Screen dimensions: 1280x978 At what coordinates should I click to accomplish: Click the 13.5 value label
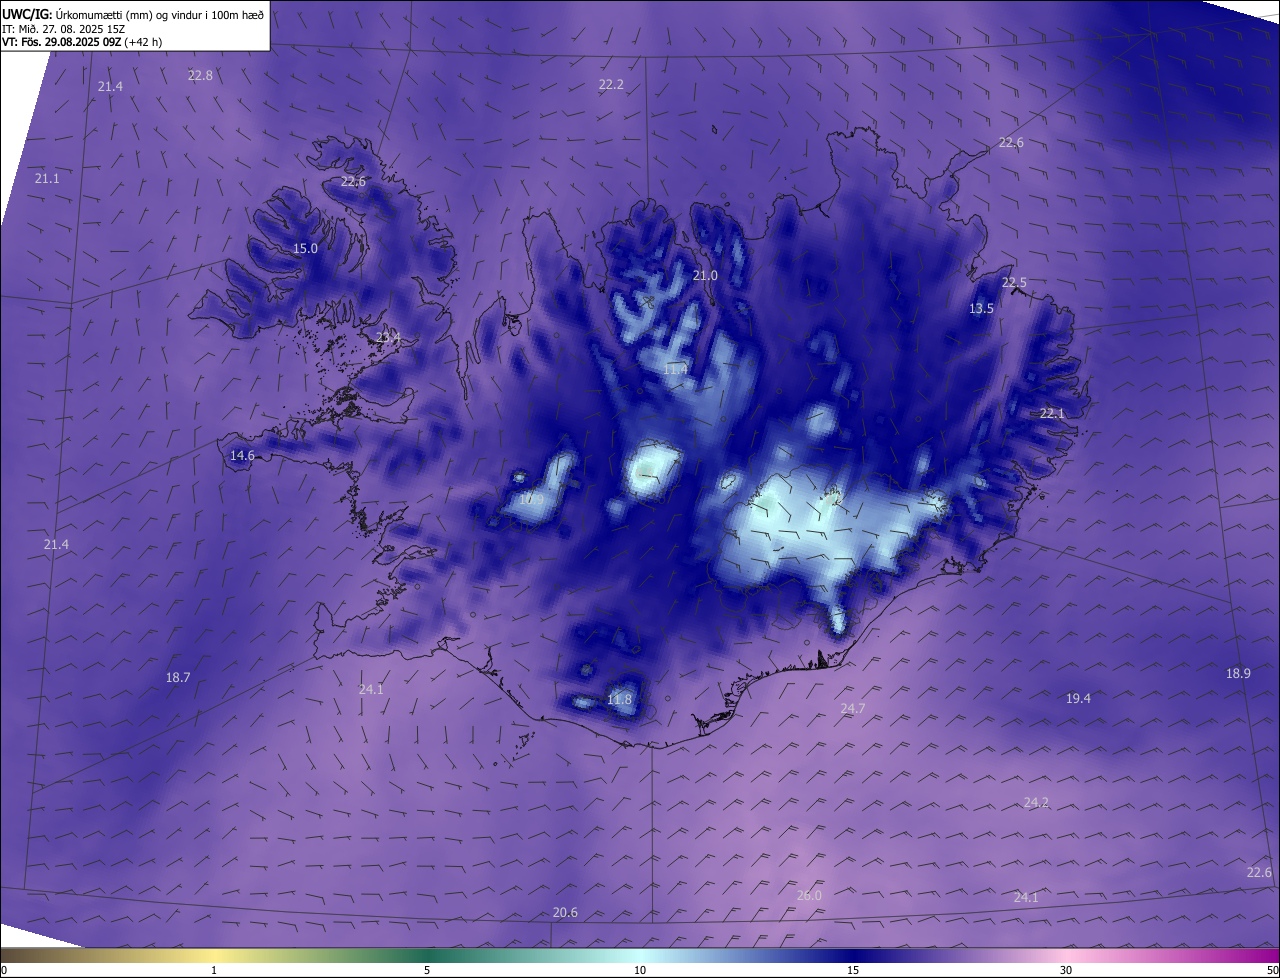(981, 308)
